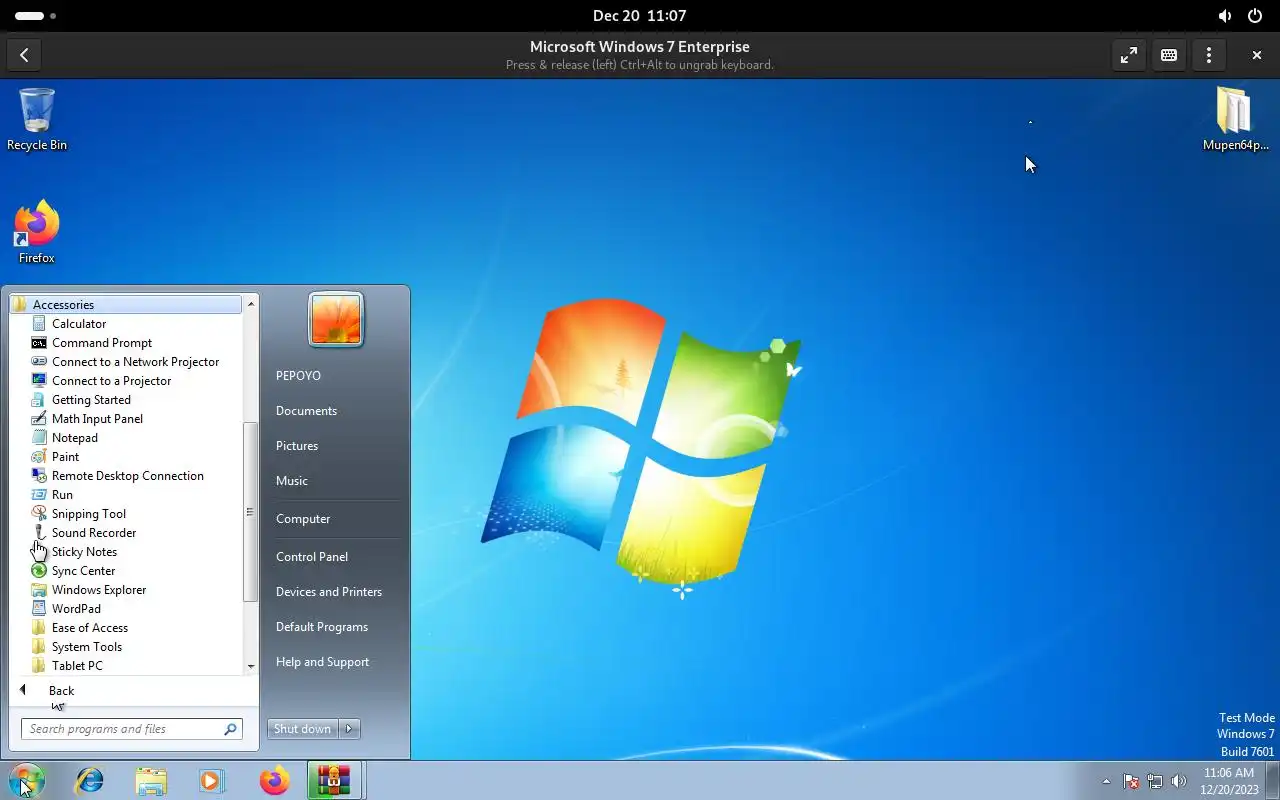
Task: Click the Snipping Tool scissors icon
Action: click(39, 514)
